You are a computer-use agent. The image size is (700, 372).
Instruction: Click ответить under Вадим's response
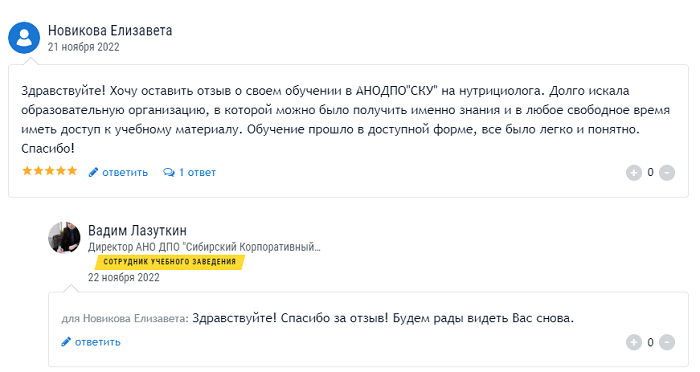(98, 342)
